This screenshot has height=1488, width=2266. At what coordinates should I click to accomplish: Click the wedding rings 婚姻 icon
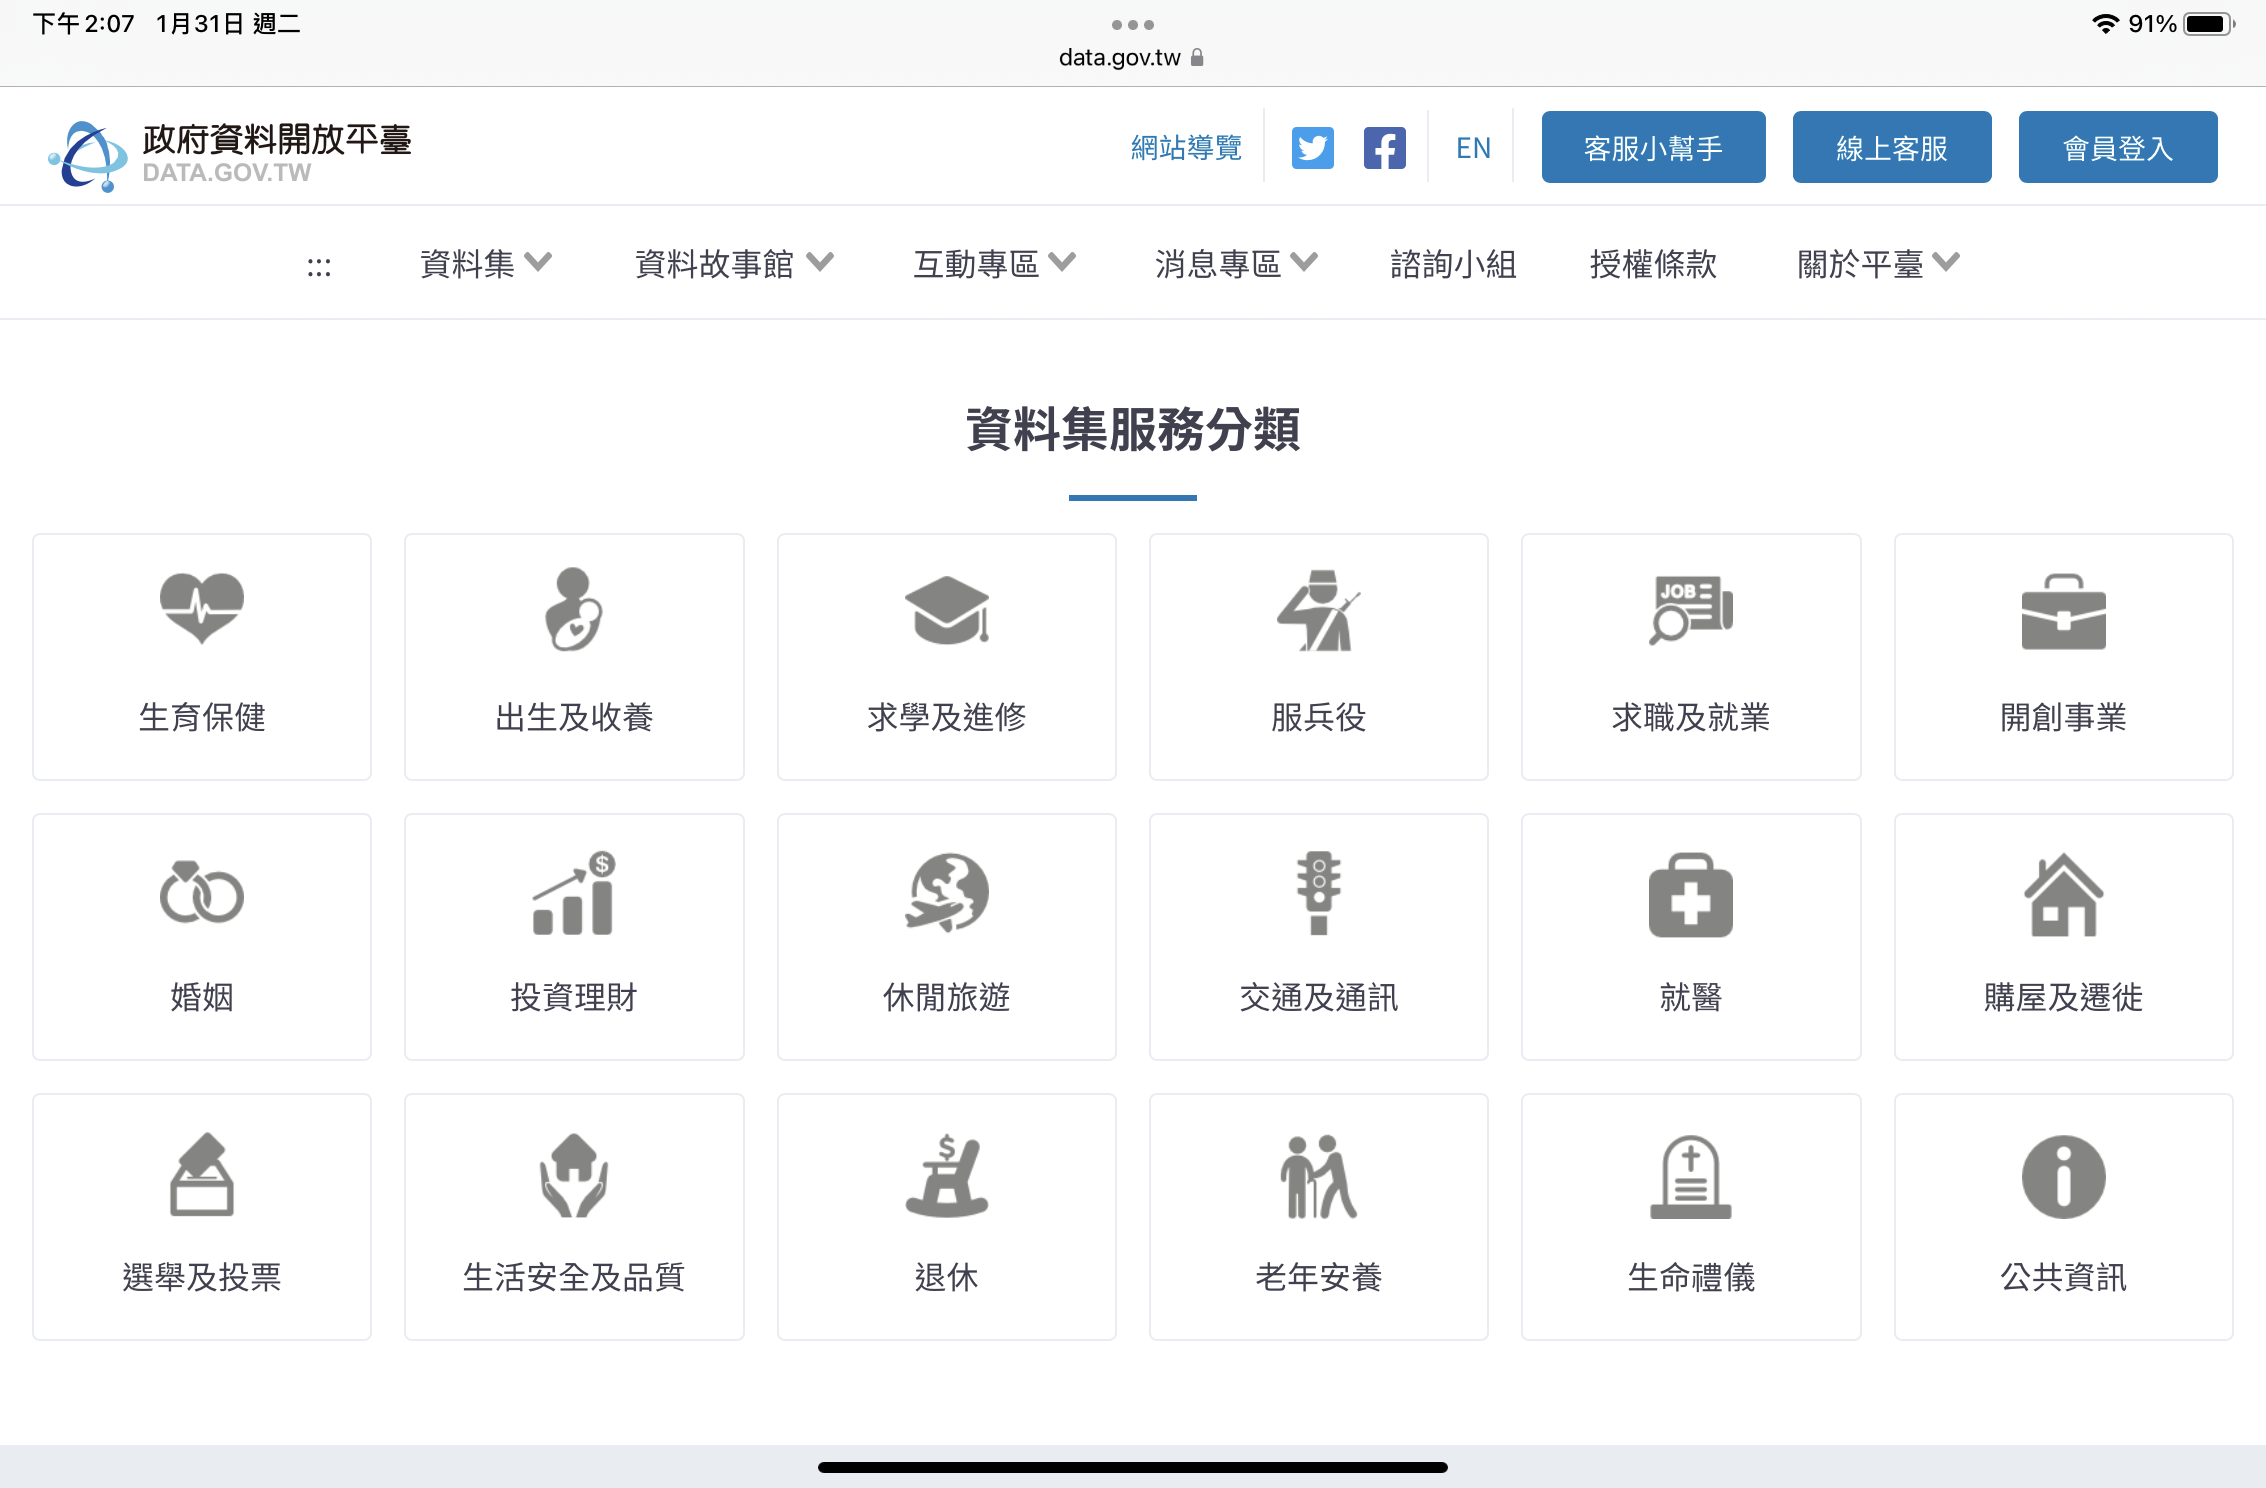[202, 893]
